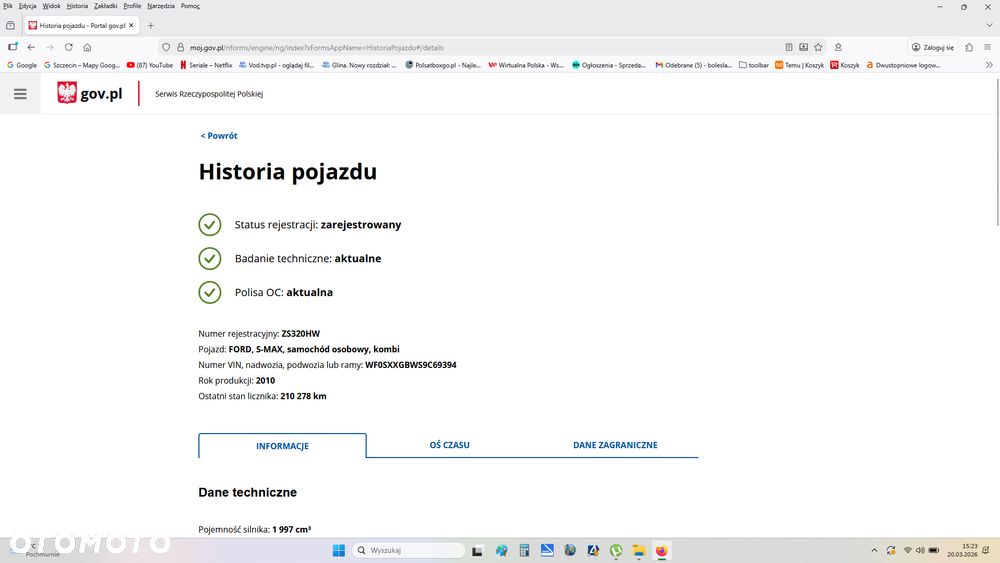
Task: Show site security padlock info
Action: click(x=180, y=47)
